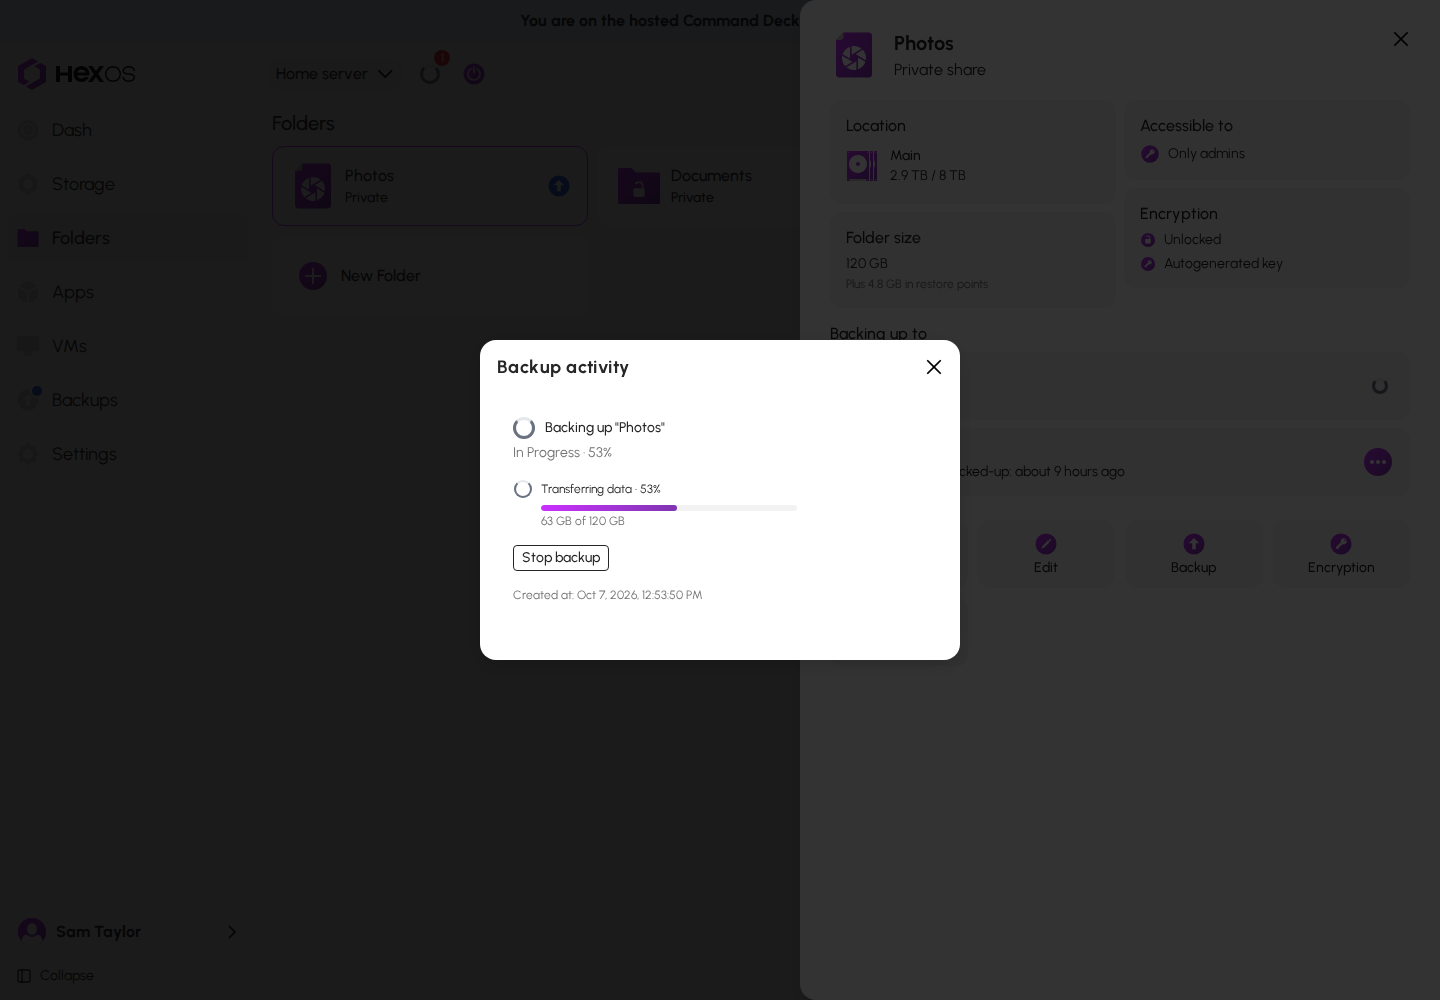This screenshot has height=1000, width=1440.
Task: Open the purple more options menu
Action: 1378,462
